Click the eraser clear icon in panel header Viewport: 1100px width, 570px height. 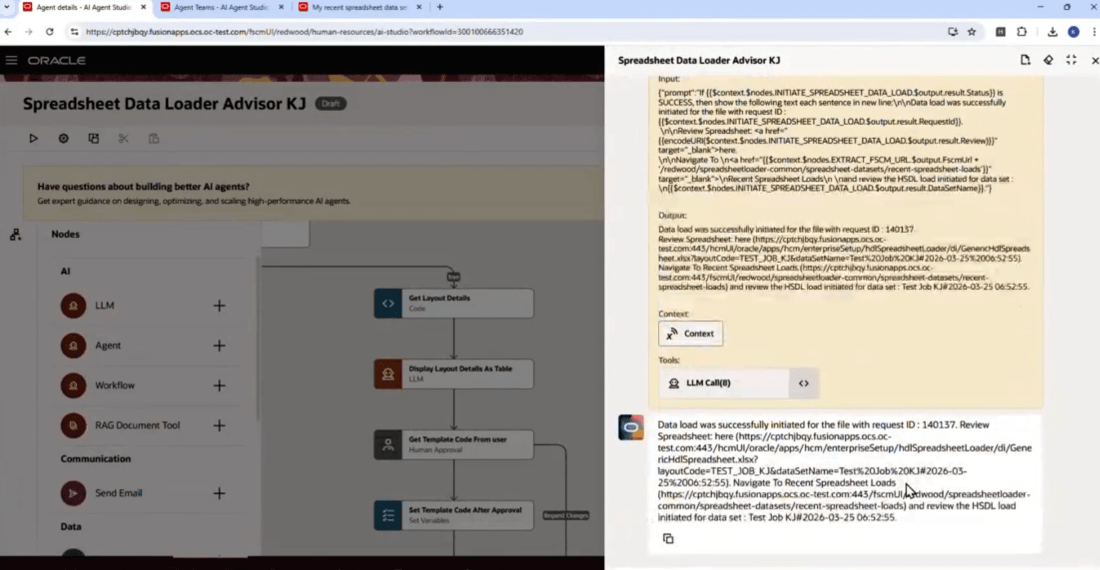1048,60
